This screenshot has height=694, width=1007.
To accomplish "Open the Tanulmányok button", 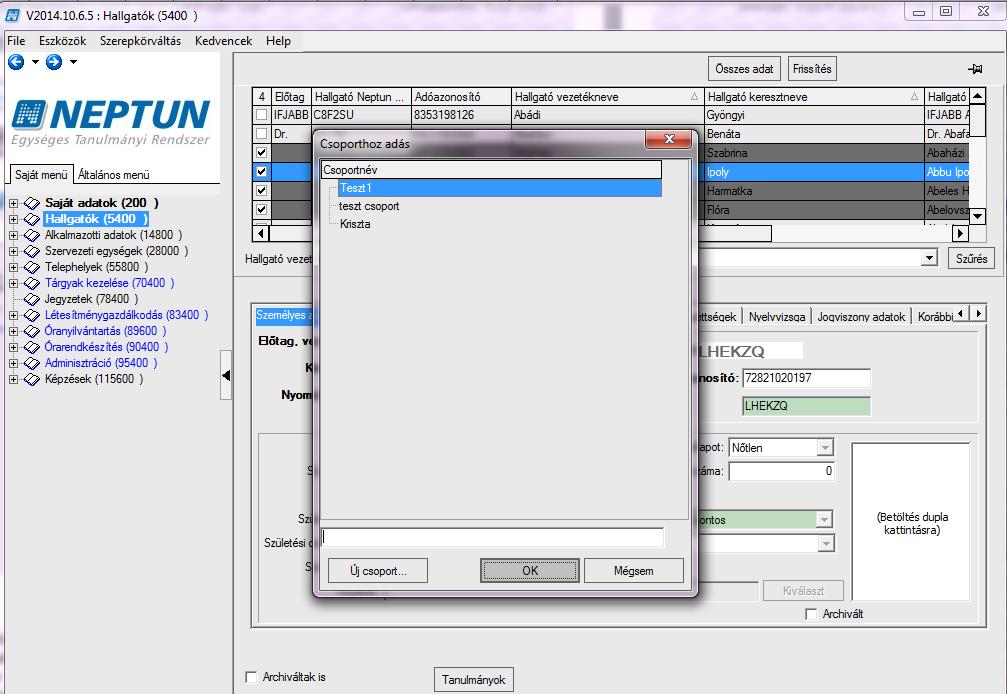I will [x=474, y=679].
